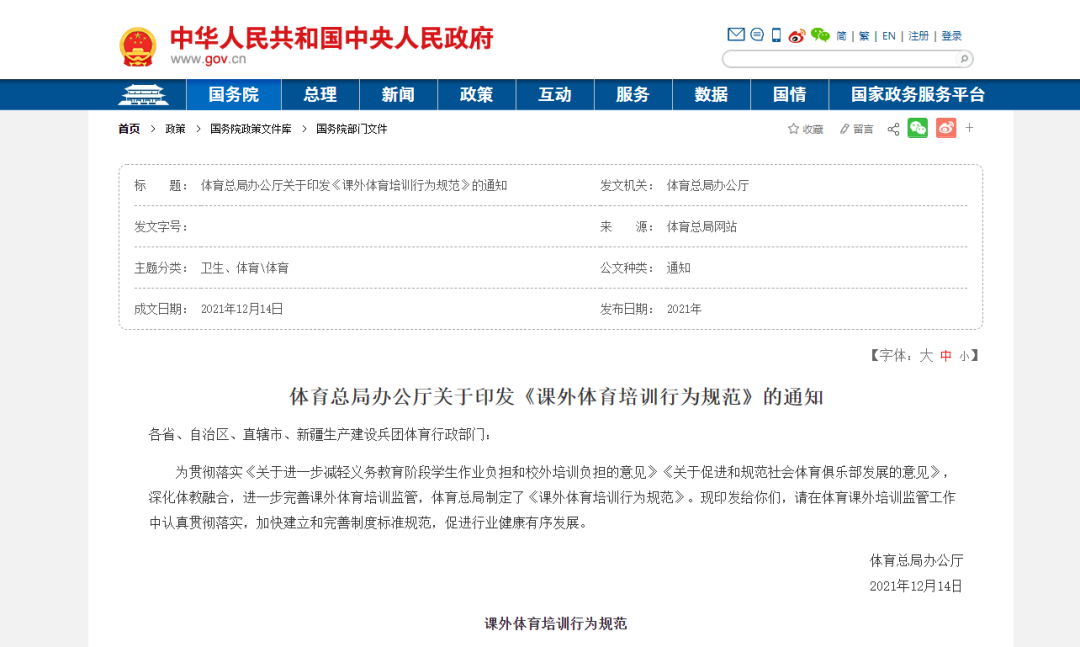Screen dimensions: 1080x647
Task: Go to 首页 via the breadcrumb
Action: click(x=128, y=128)
